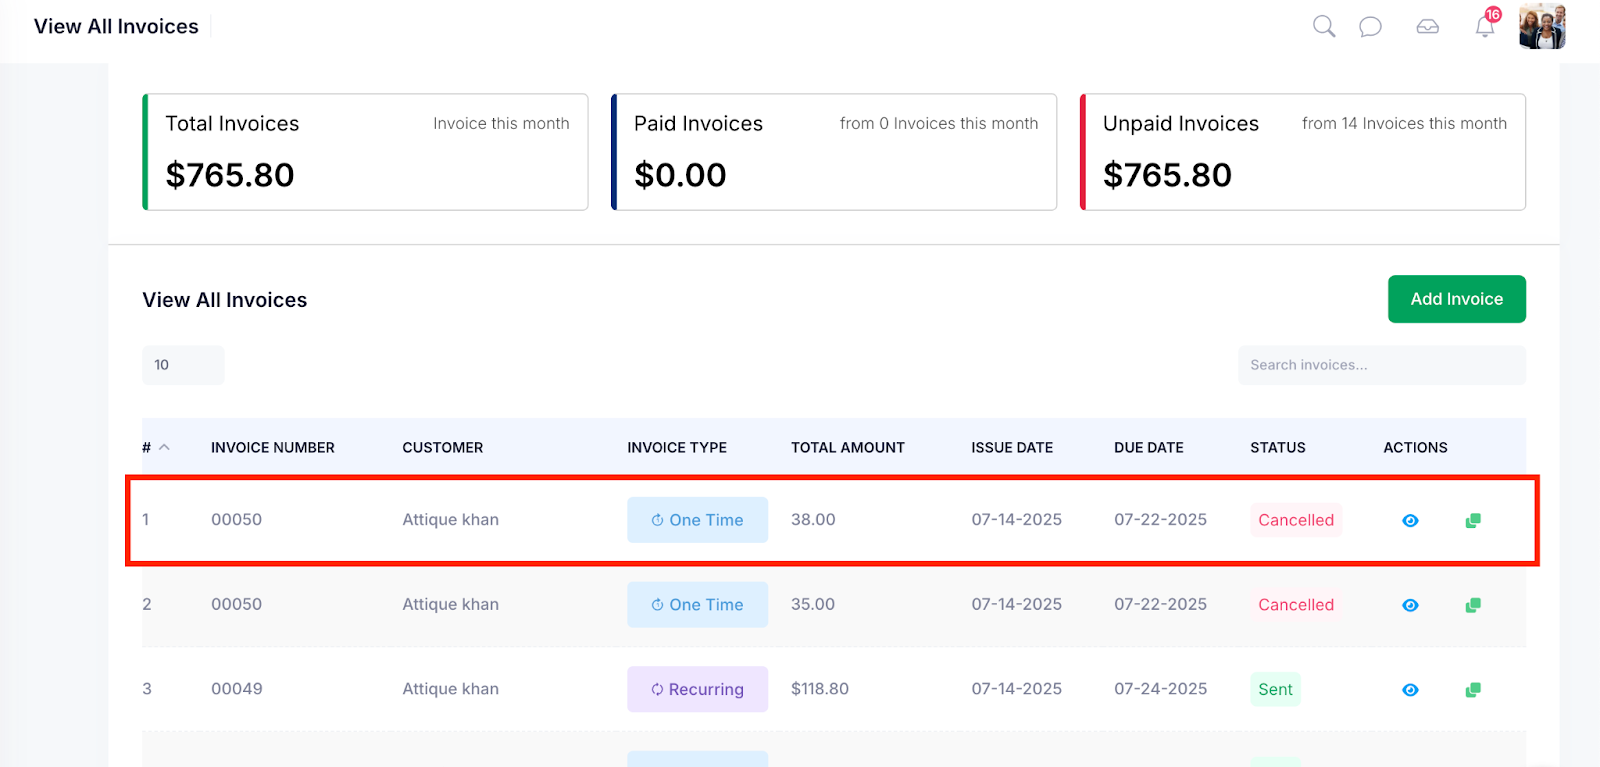1600x767 pixels.
Task: Select the Recurring type badge
Action: (x=698, y=689)
